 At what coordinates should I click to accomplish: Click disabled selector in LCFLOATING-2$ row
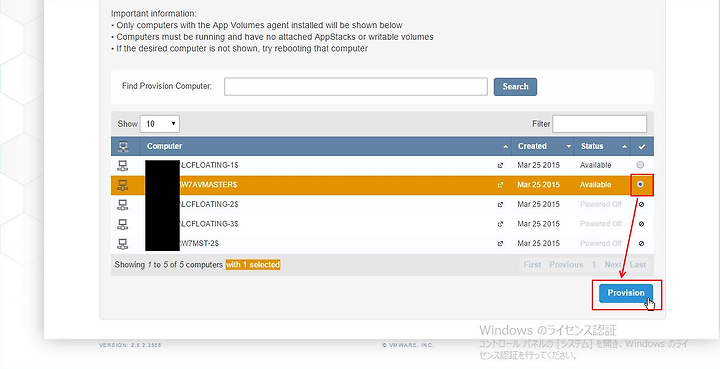[x=641, y=205]
